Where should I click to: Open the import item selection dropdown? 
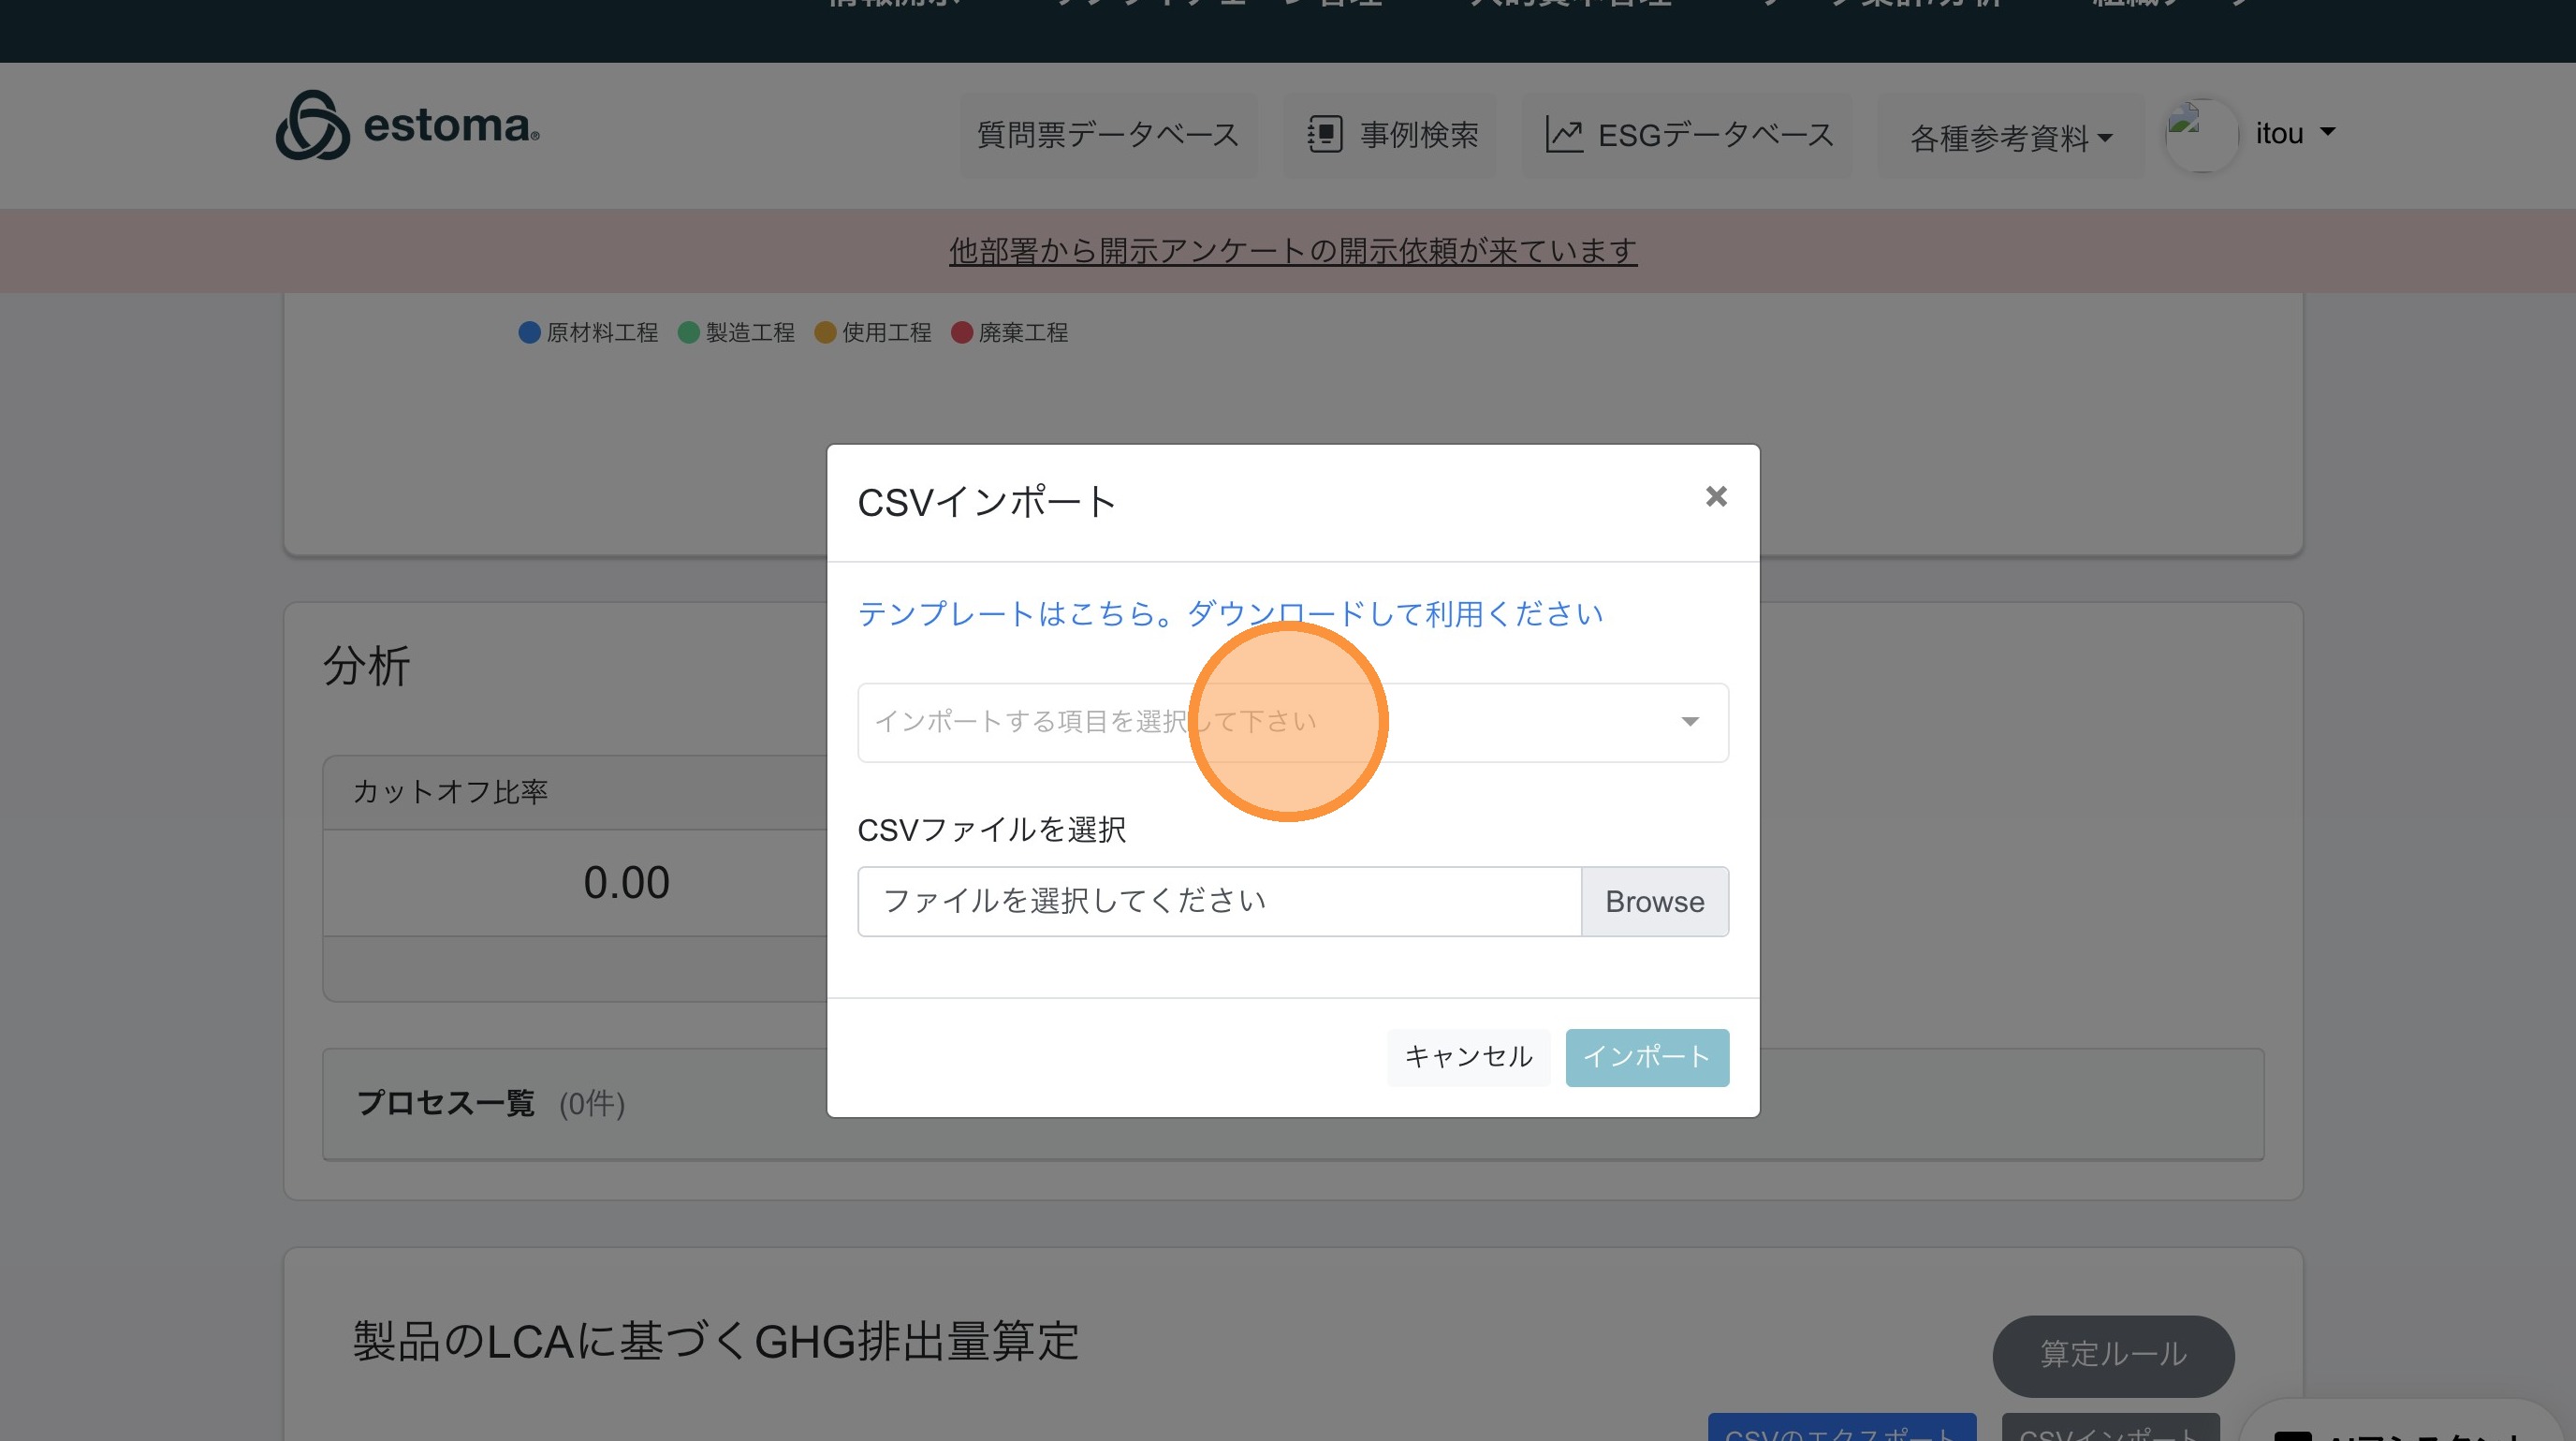[x=1292, y=722]
